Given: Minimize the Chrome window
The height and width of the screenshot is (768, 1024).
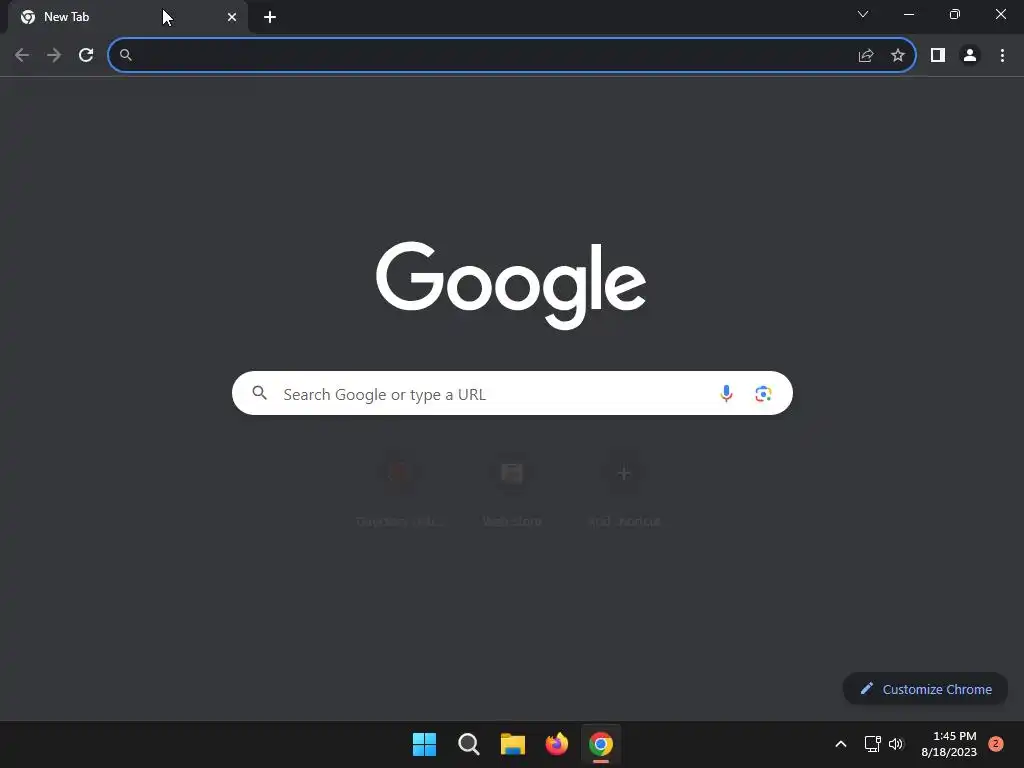Looking at the screenshot, I should click(x=909, y=14).
